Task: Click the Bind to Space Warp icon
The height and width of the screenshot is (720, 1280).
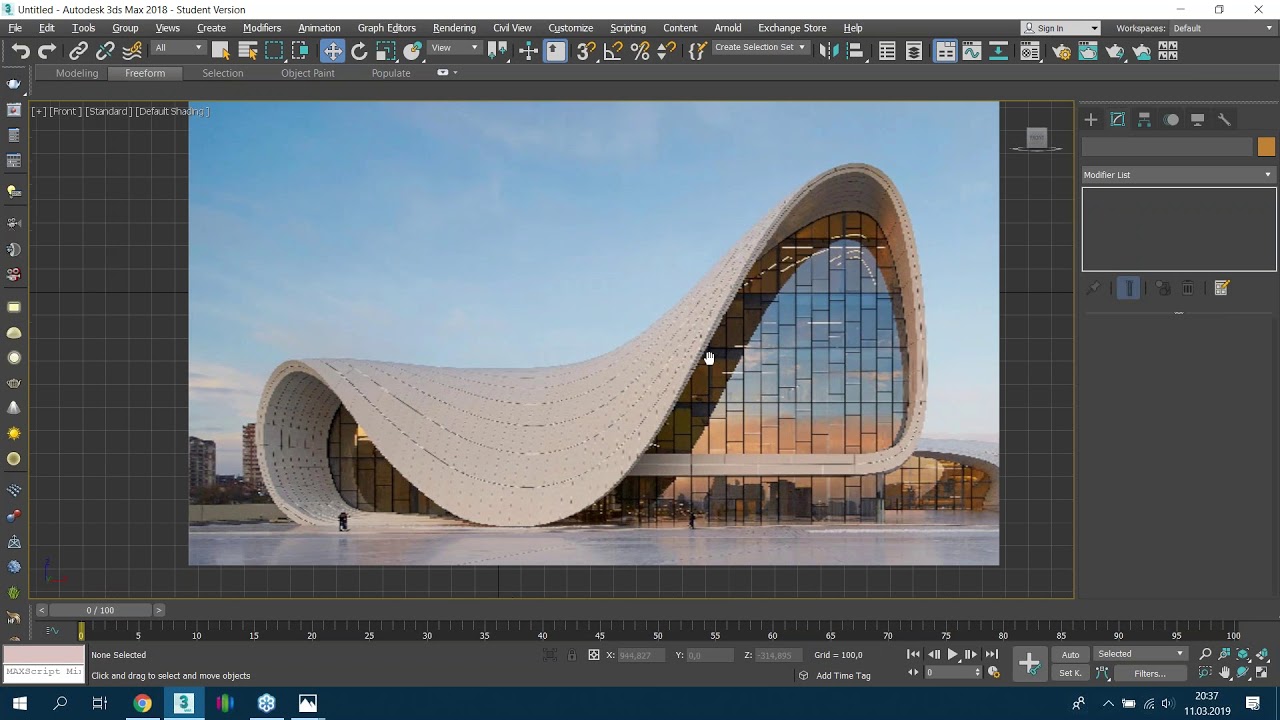Action: 131,51
